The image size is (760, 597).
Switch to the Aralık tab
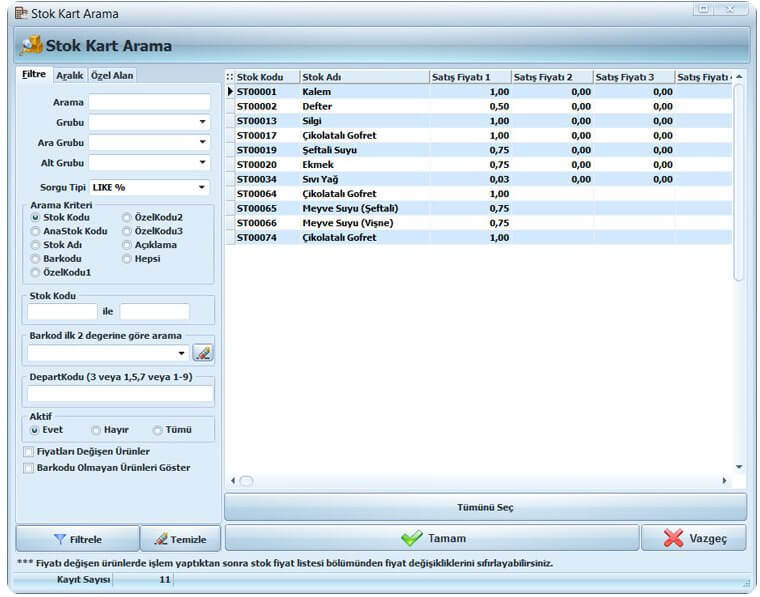point(70,76)
